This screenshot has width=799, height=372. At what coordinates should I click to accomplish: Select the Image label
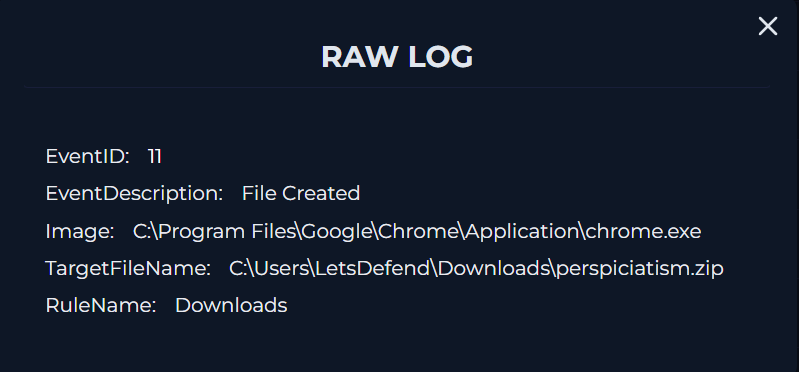click(x=80, y=232)
